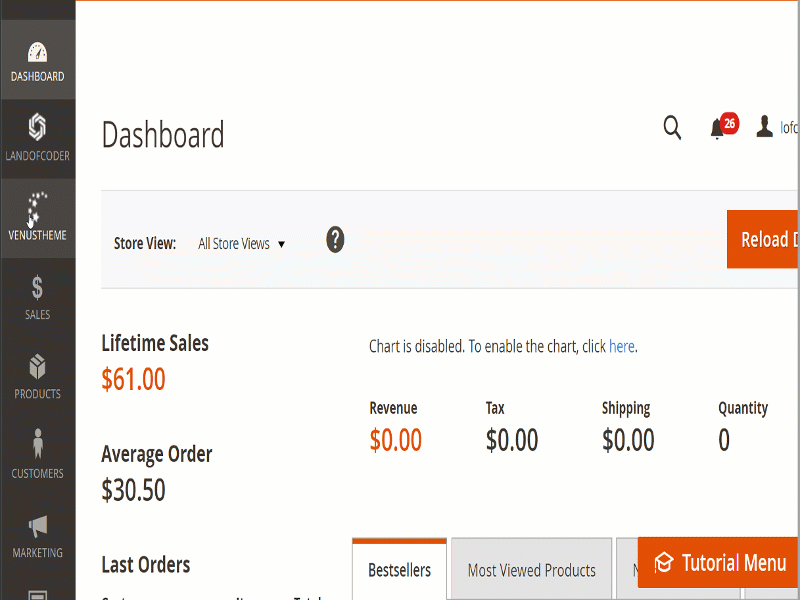Click the store view help question icon
800x600 pixels.
335,240
